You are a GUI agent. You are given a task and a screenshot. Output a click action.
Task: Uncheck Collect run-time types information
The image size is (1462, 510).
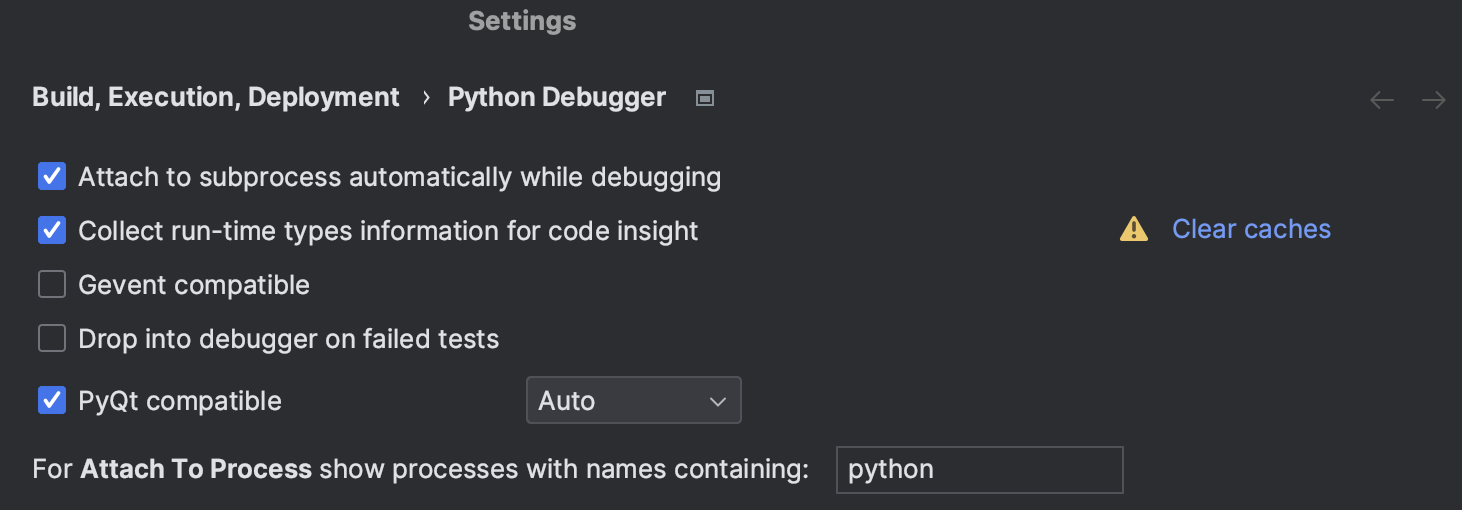52,231
